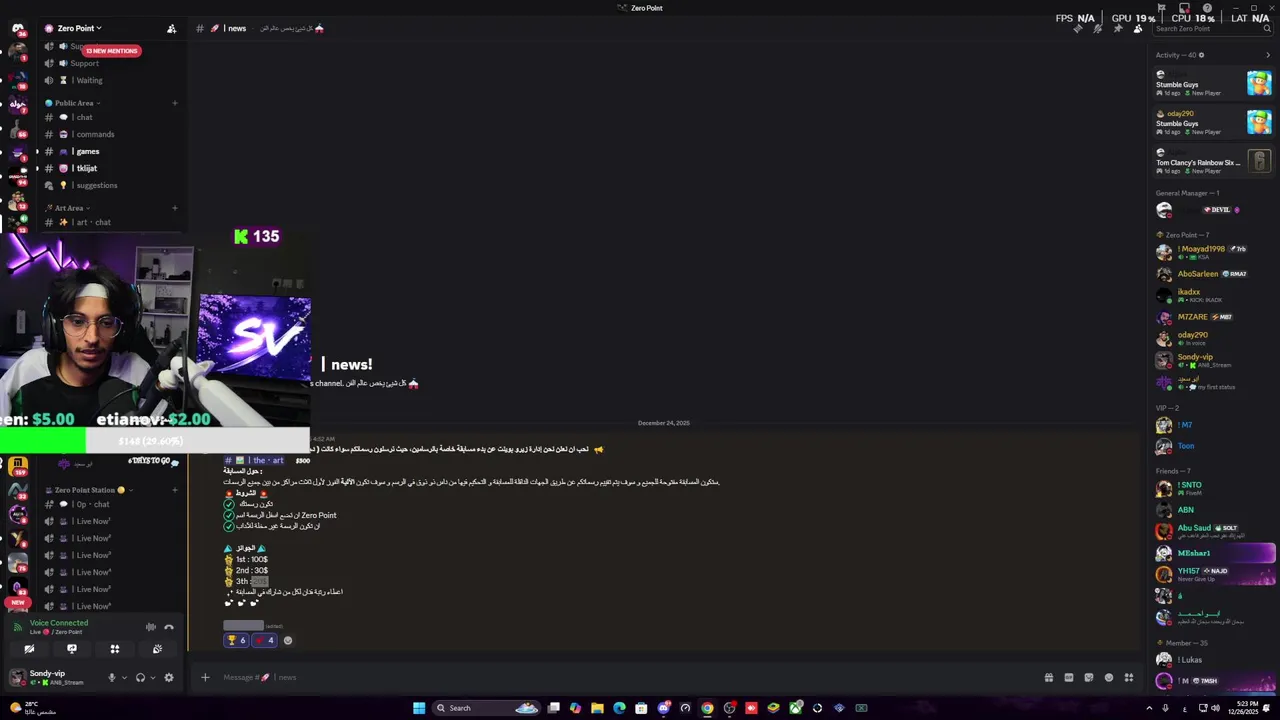The width and height of the screenshot is (1280, 720).
Task: Add channel to Zero Point Station
Action: 174,490
